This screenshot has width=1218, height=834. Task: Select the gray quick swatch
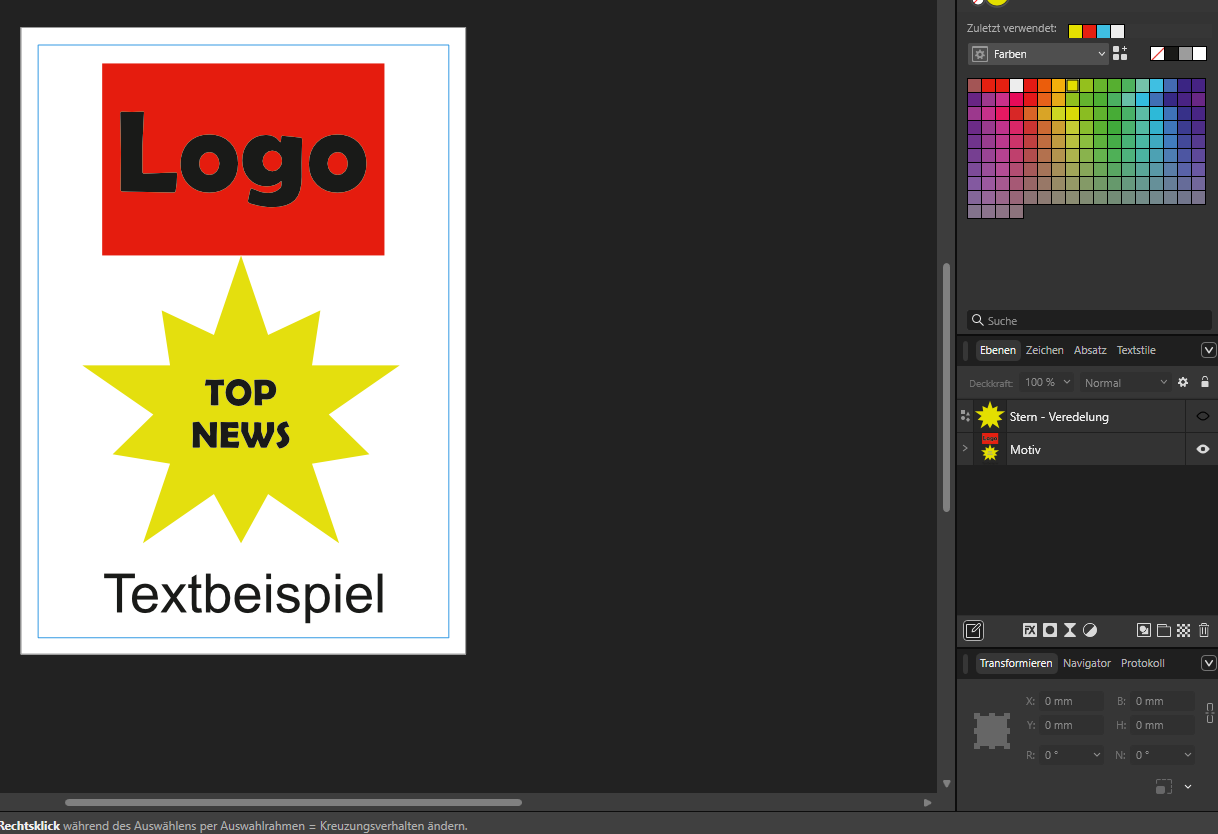pos(1185,54)
